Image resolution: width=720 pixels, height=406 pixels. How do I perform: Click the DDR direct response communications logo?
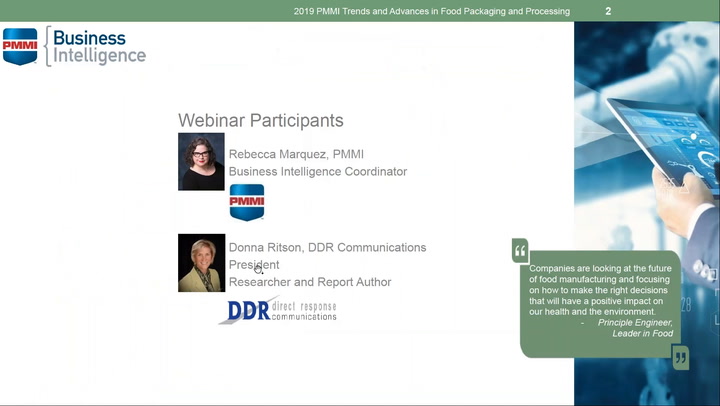[277, 310]
